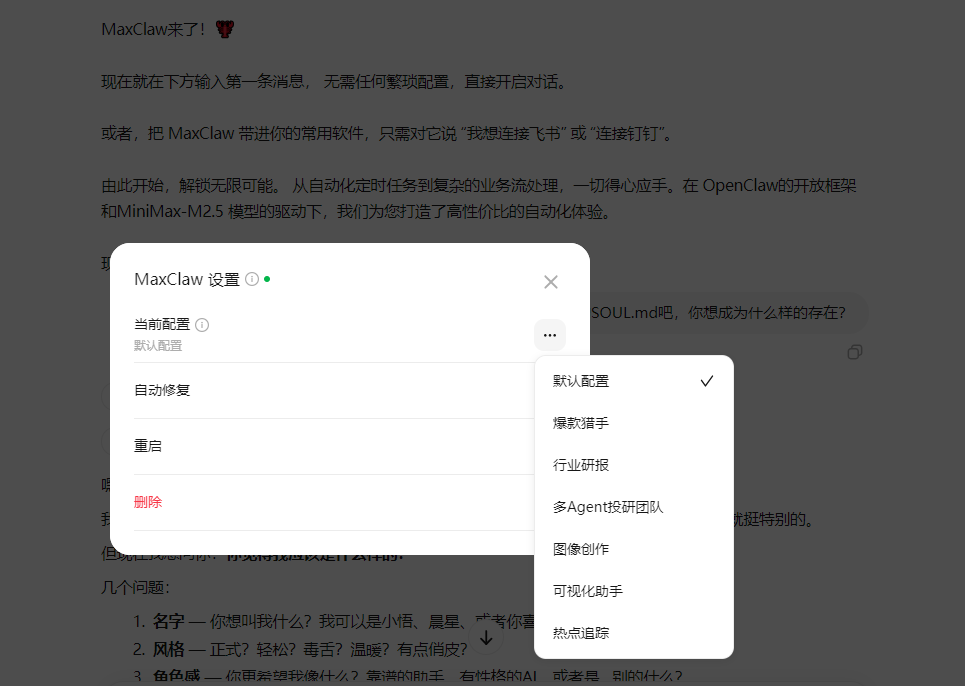The width and height of the screenshot is (965, 686).
Task: Click the info icon beside 当前配置
Action: (x=202, y=324)
